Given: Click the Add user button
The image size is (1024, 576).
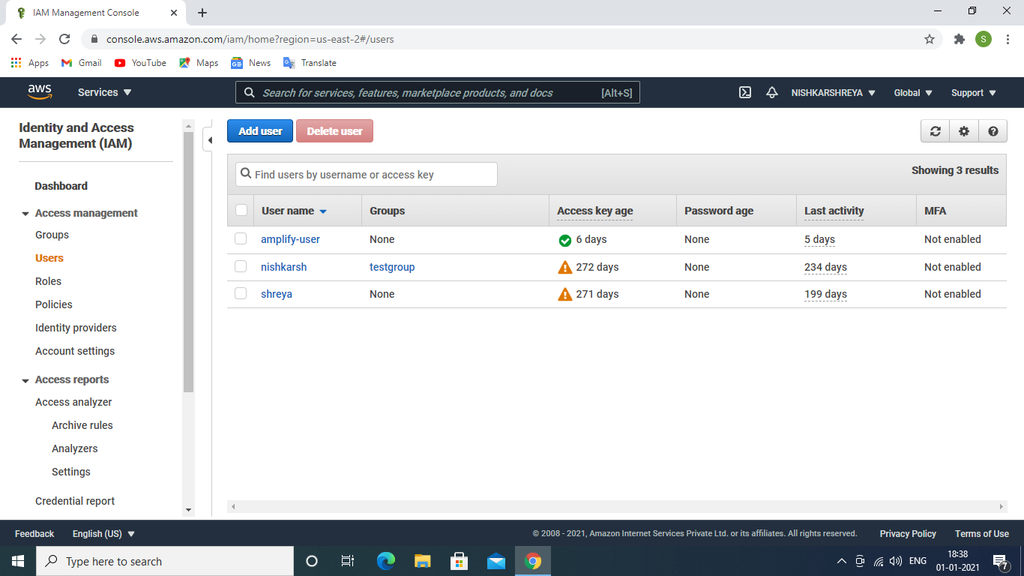Looking at the screenshot, I should (x=259, y=130).
